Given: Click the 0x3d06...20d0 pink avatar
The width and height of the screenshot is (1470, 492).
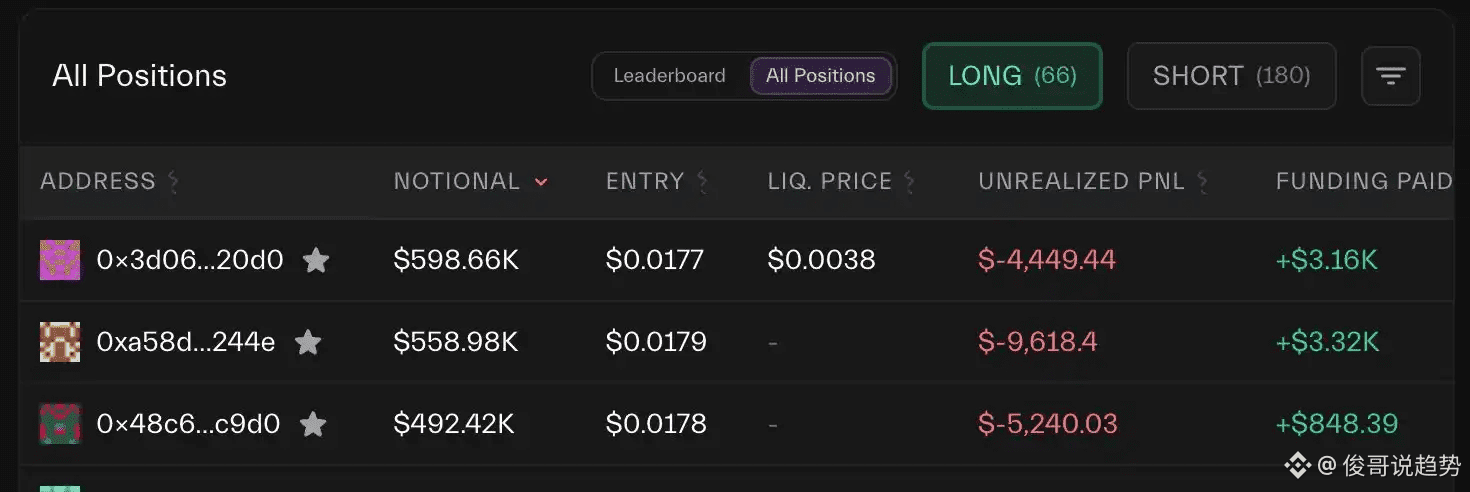Looking at the screenshot, I should [59, 260].
